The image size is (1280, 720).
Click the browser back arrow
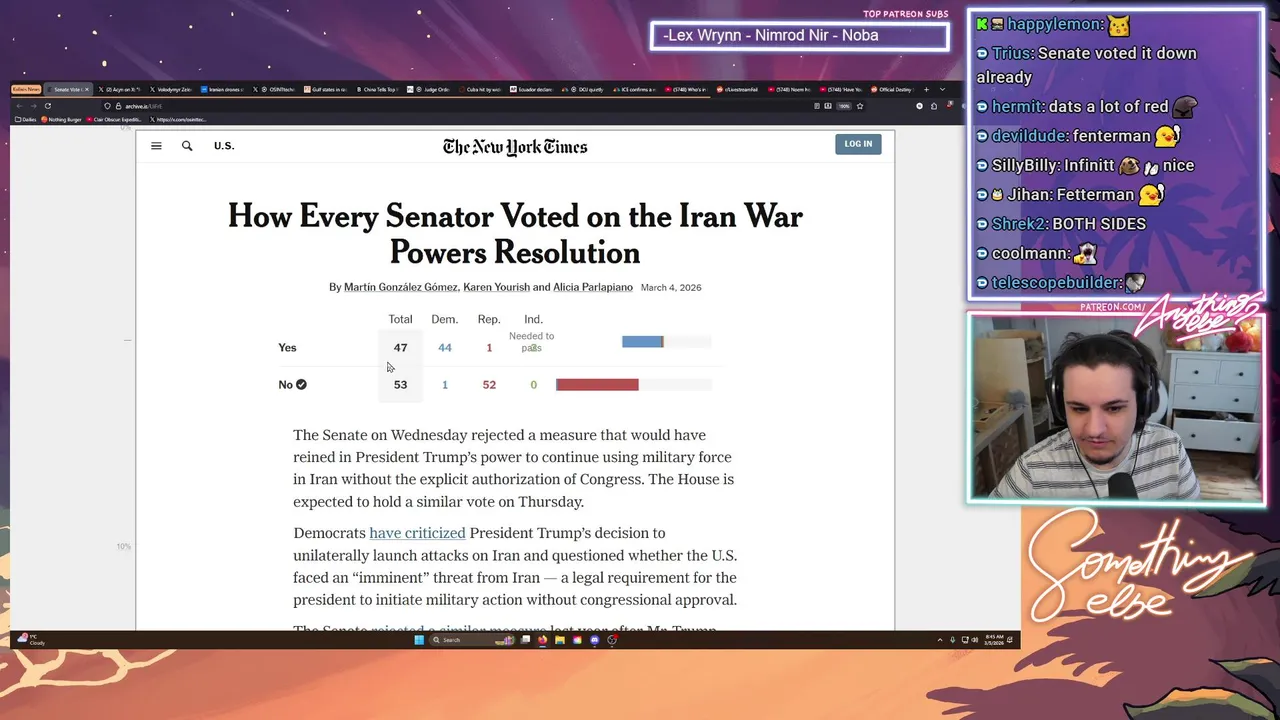[x=18, y=106]
